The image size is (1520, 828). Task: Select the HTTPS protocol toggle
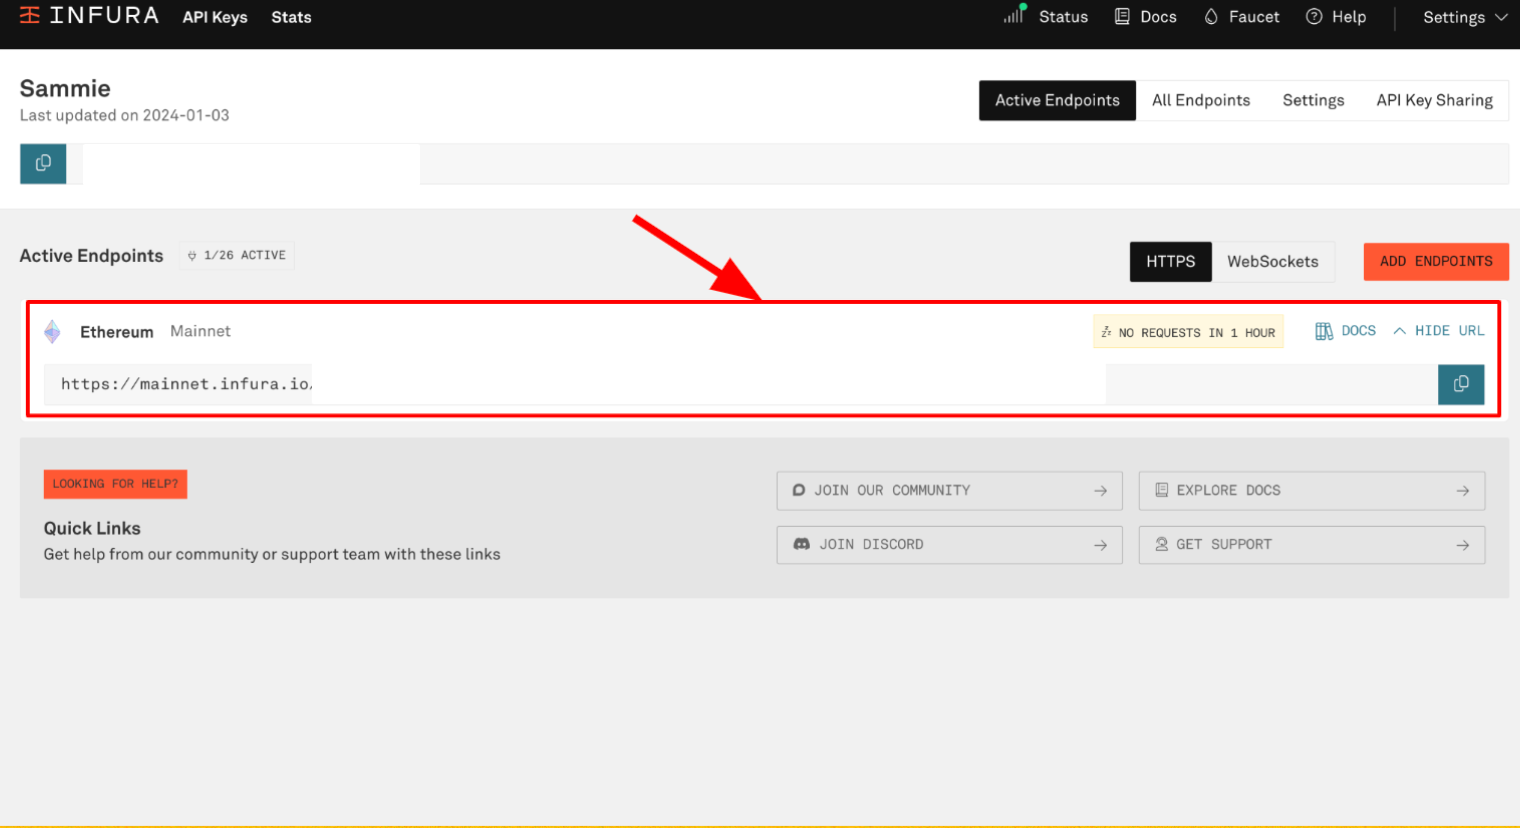click(x=1170, y=261)
